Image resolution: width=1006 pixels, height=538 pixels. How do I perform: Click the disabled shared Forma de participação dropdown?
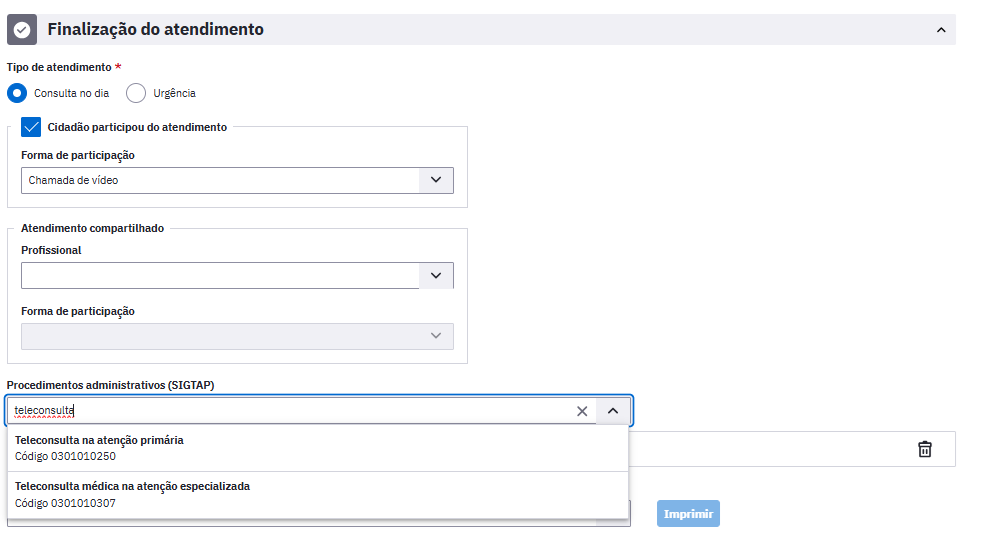pyautogui.click(x=237, y=336)
